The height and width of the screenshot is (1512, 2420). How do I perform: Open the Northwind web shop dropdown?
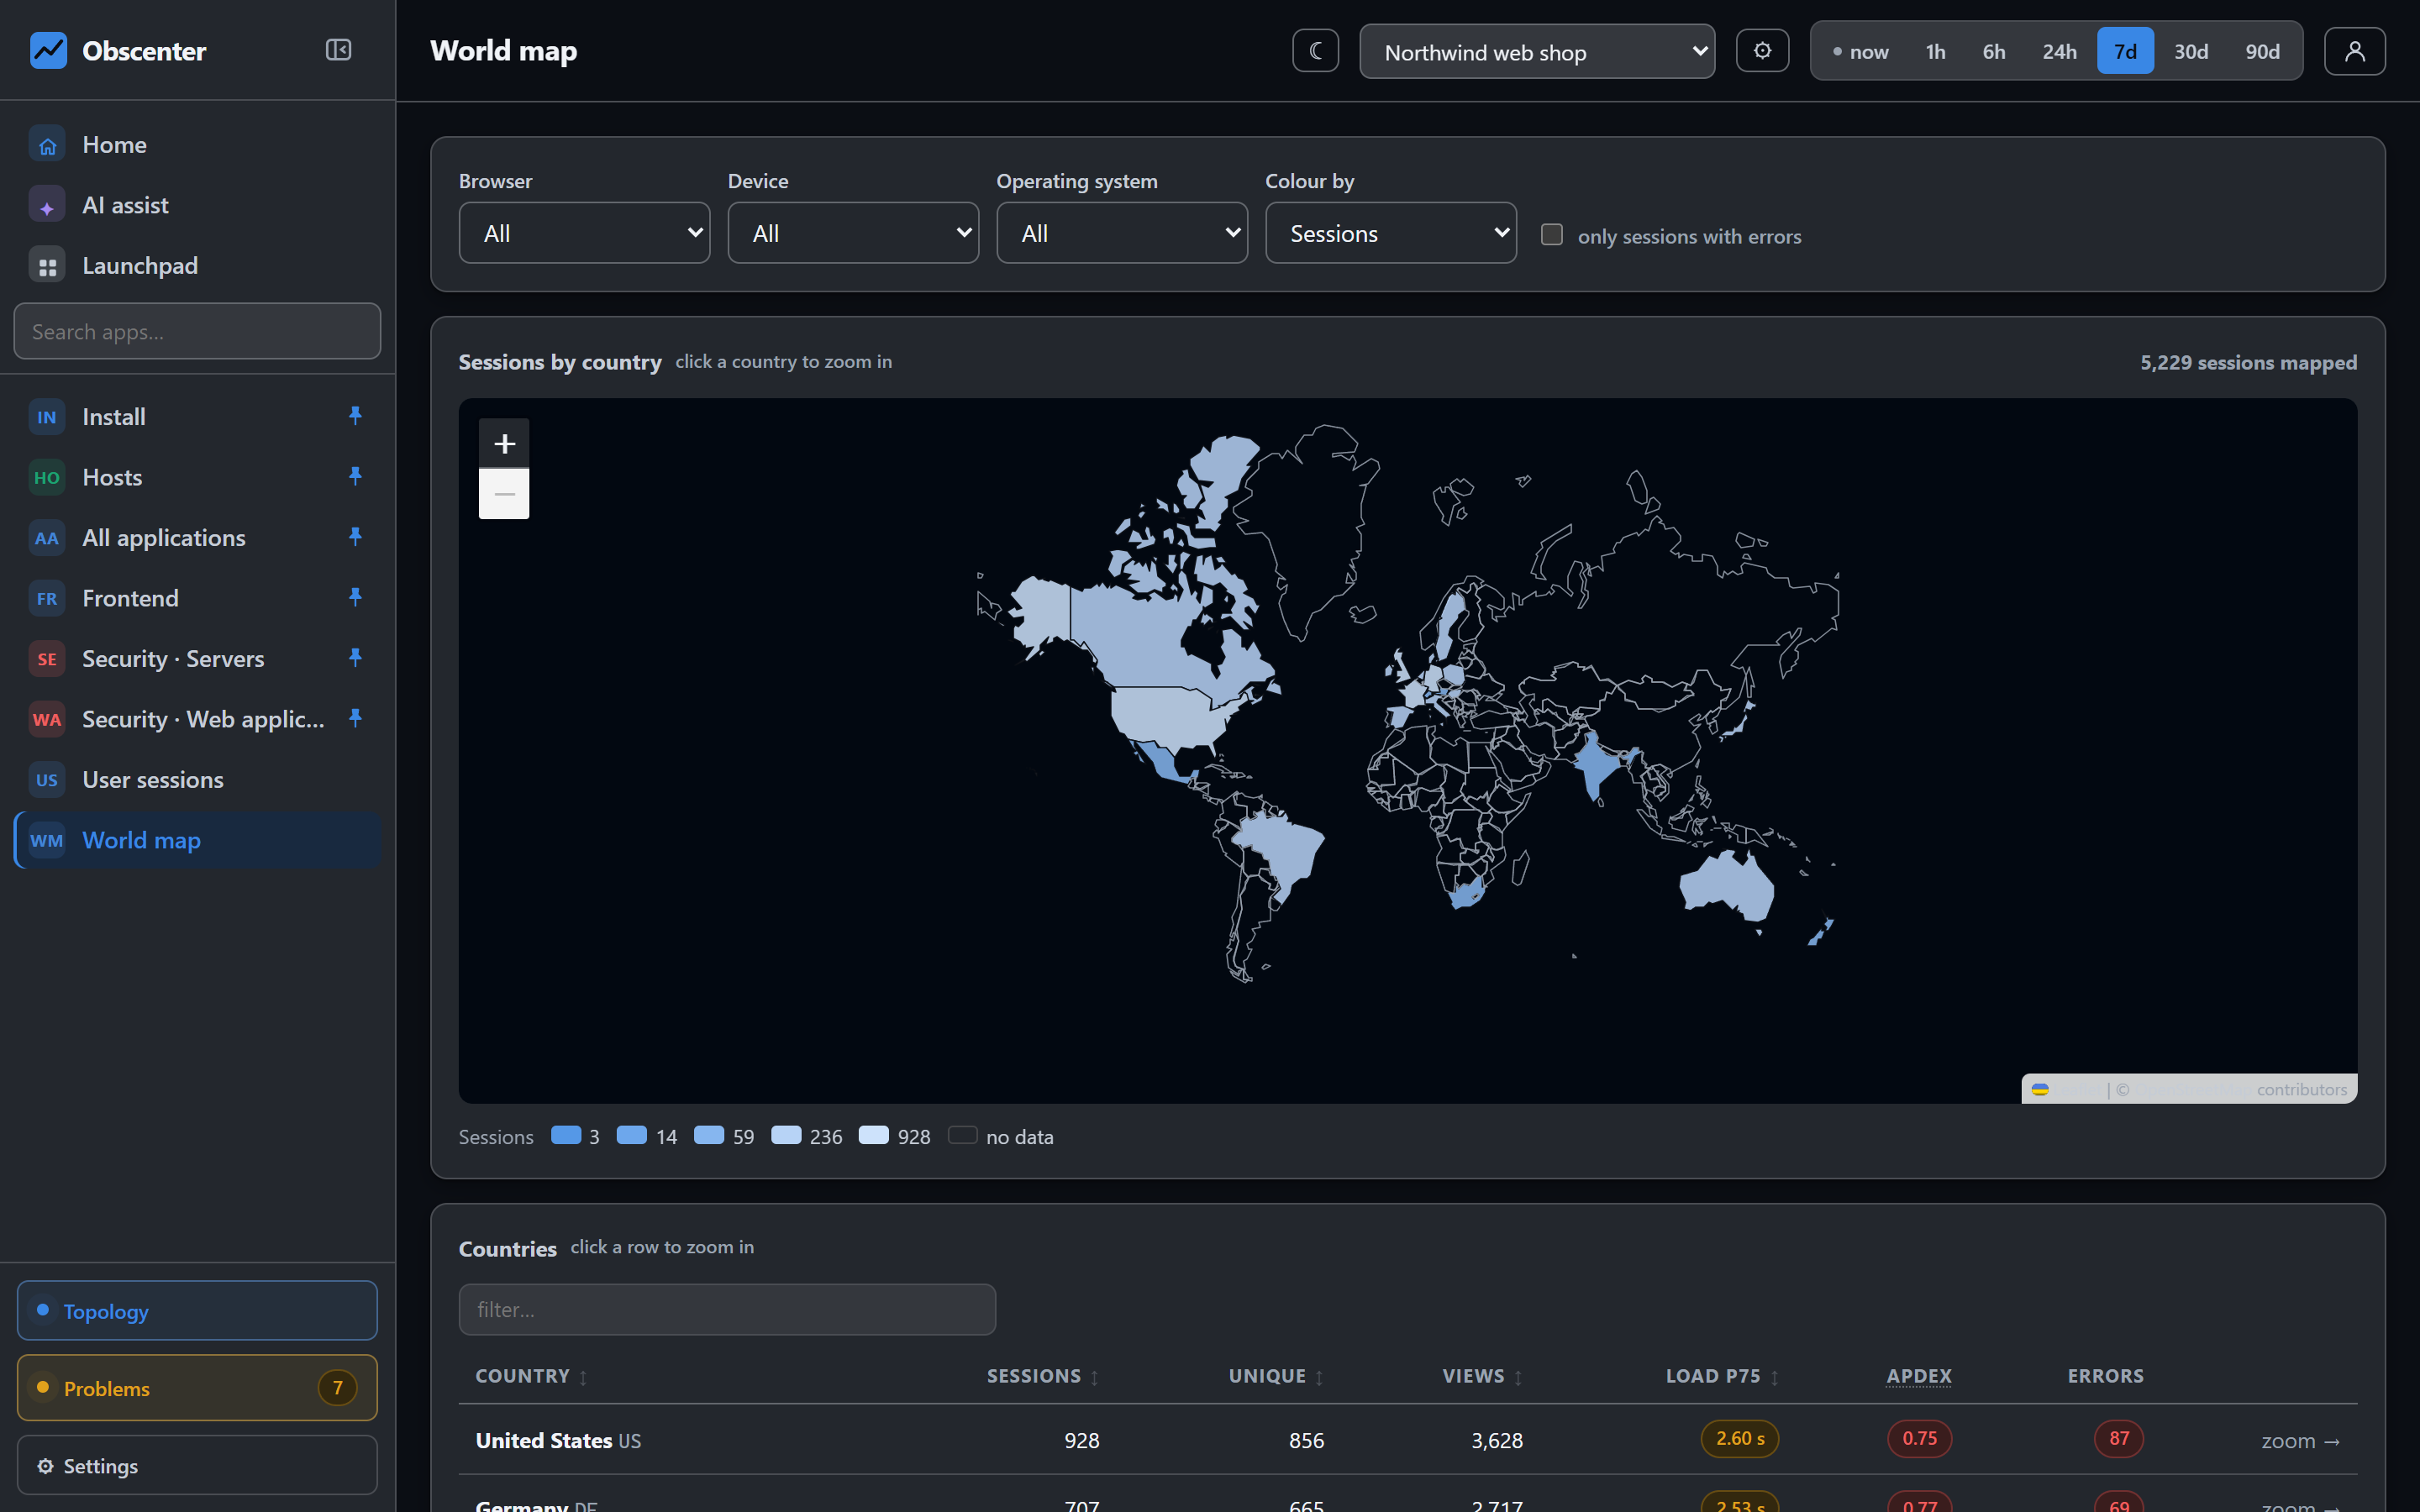click(1537, 52)
